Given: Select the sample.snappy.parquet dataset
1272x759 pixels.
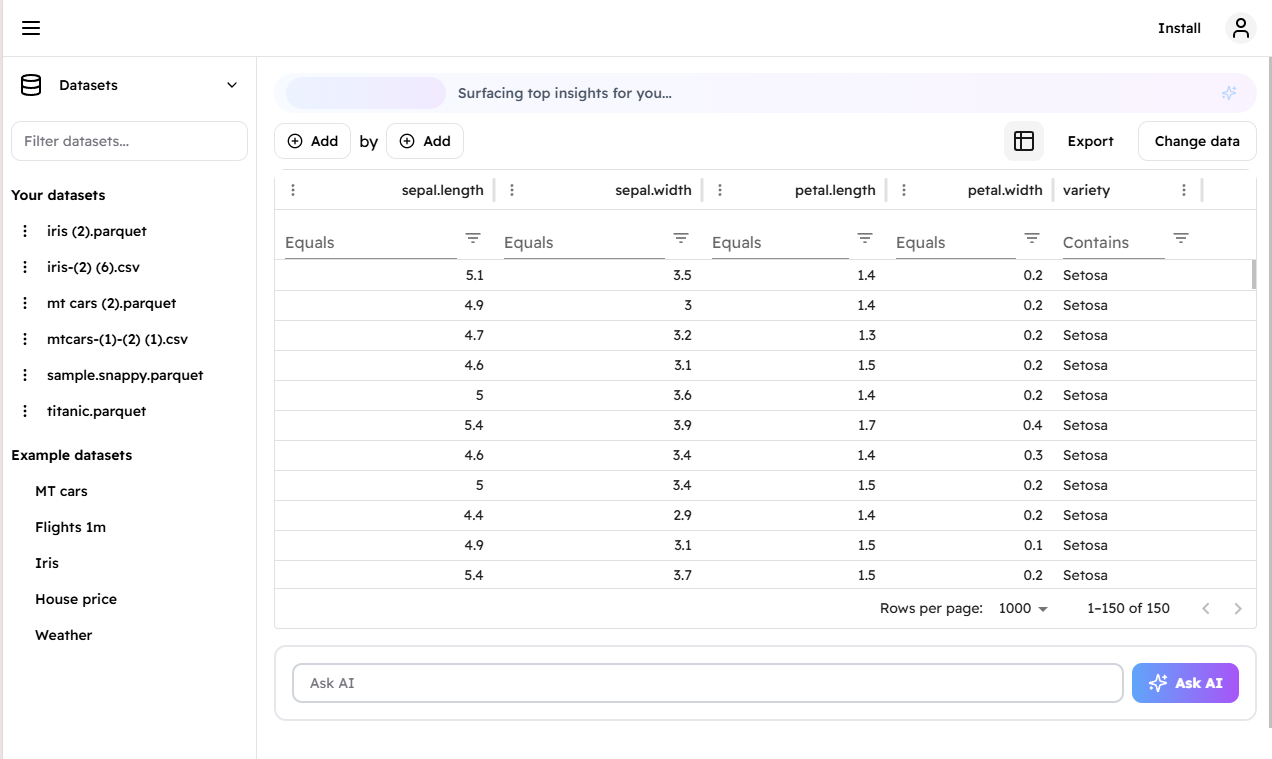Looking at the screenshot, I should (x=125, y=375).
